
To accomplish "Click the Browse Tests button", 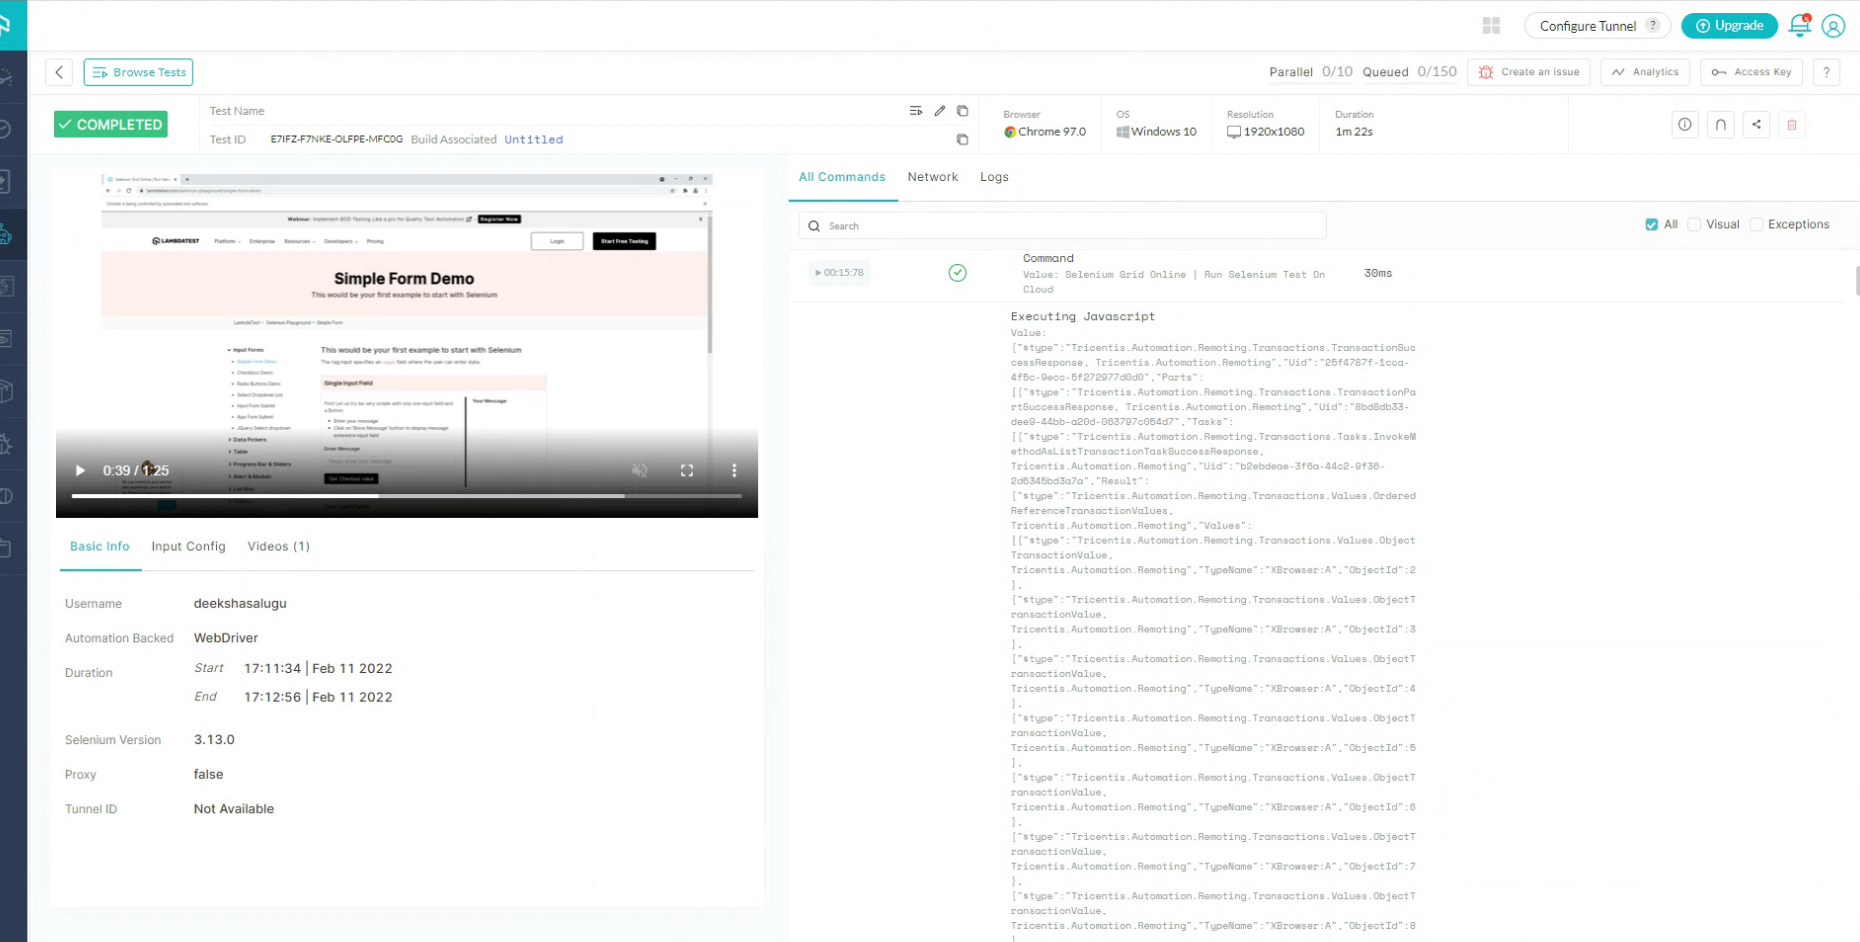I will click(138, 72).
